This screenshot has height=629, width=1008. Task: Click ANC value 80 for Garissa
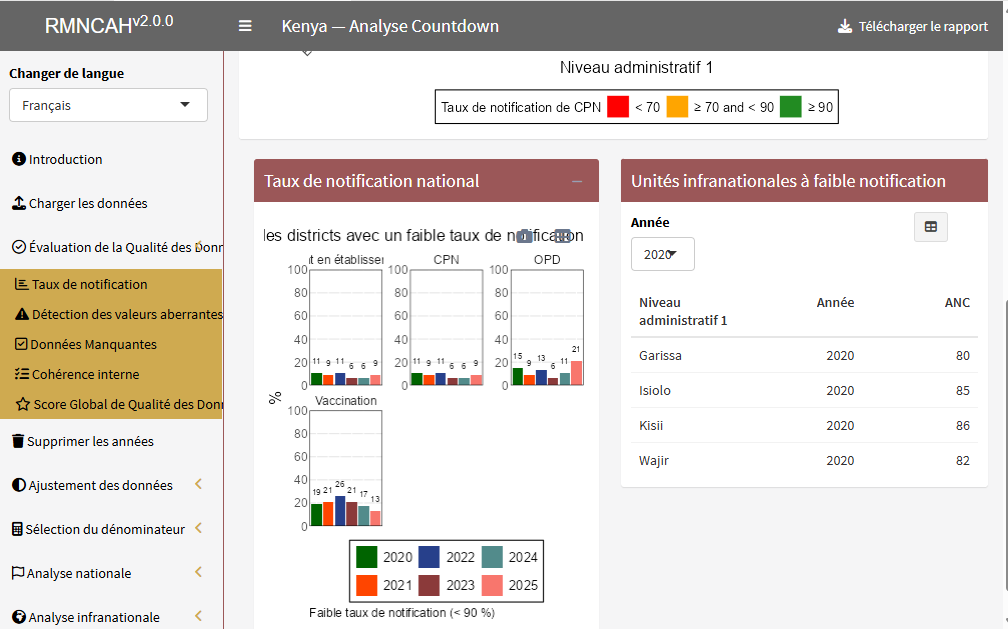pos(962,356)
